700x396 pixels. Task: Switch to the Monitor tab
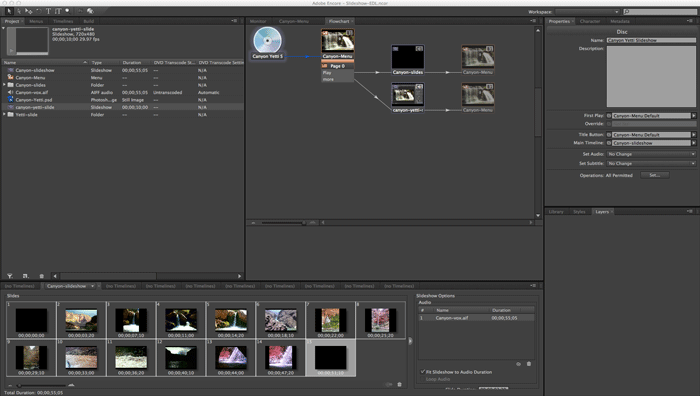[258, 21]
